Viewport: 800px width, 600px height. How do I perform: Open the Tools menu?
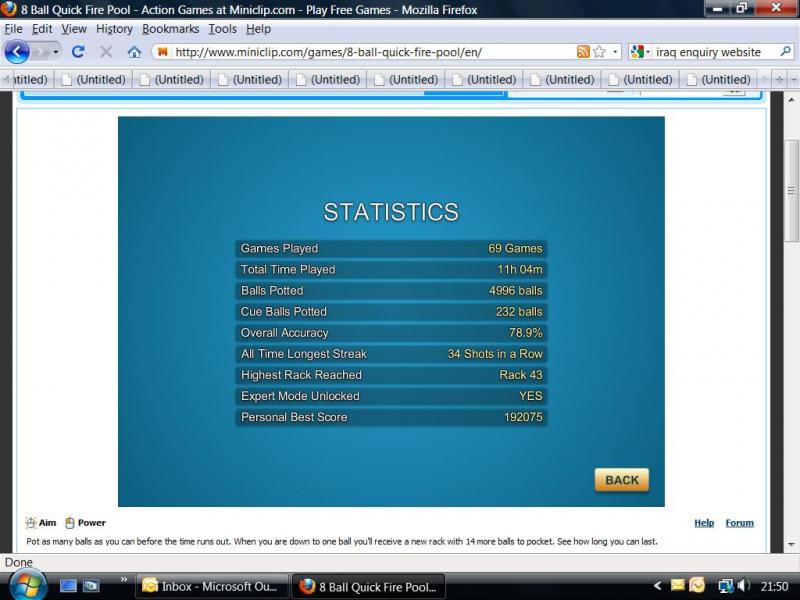(x=222, y=29)
